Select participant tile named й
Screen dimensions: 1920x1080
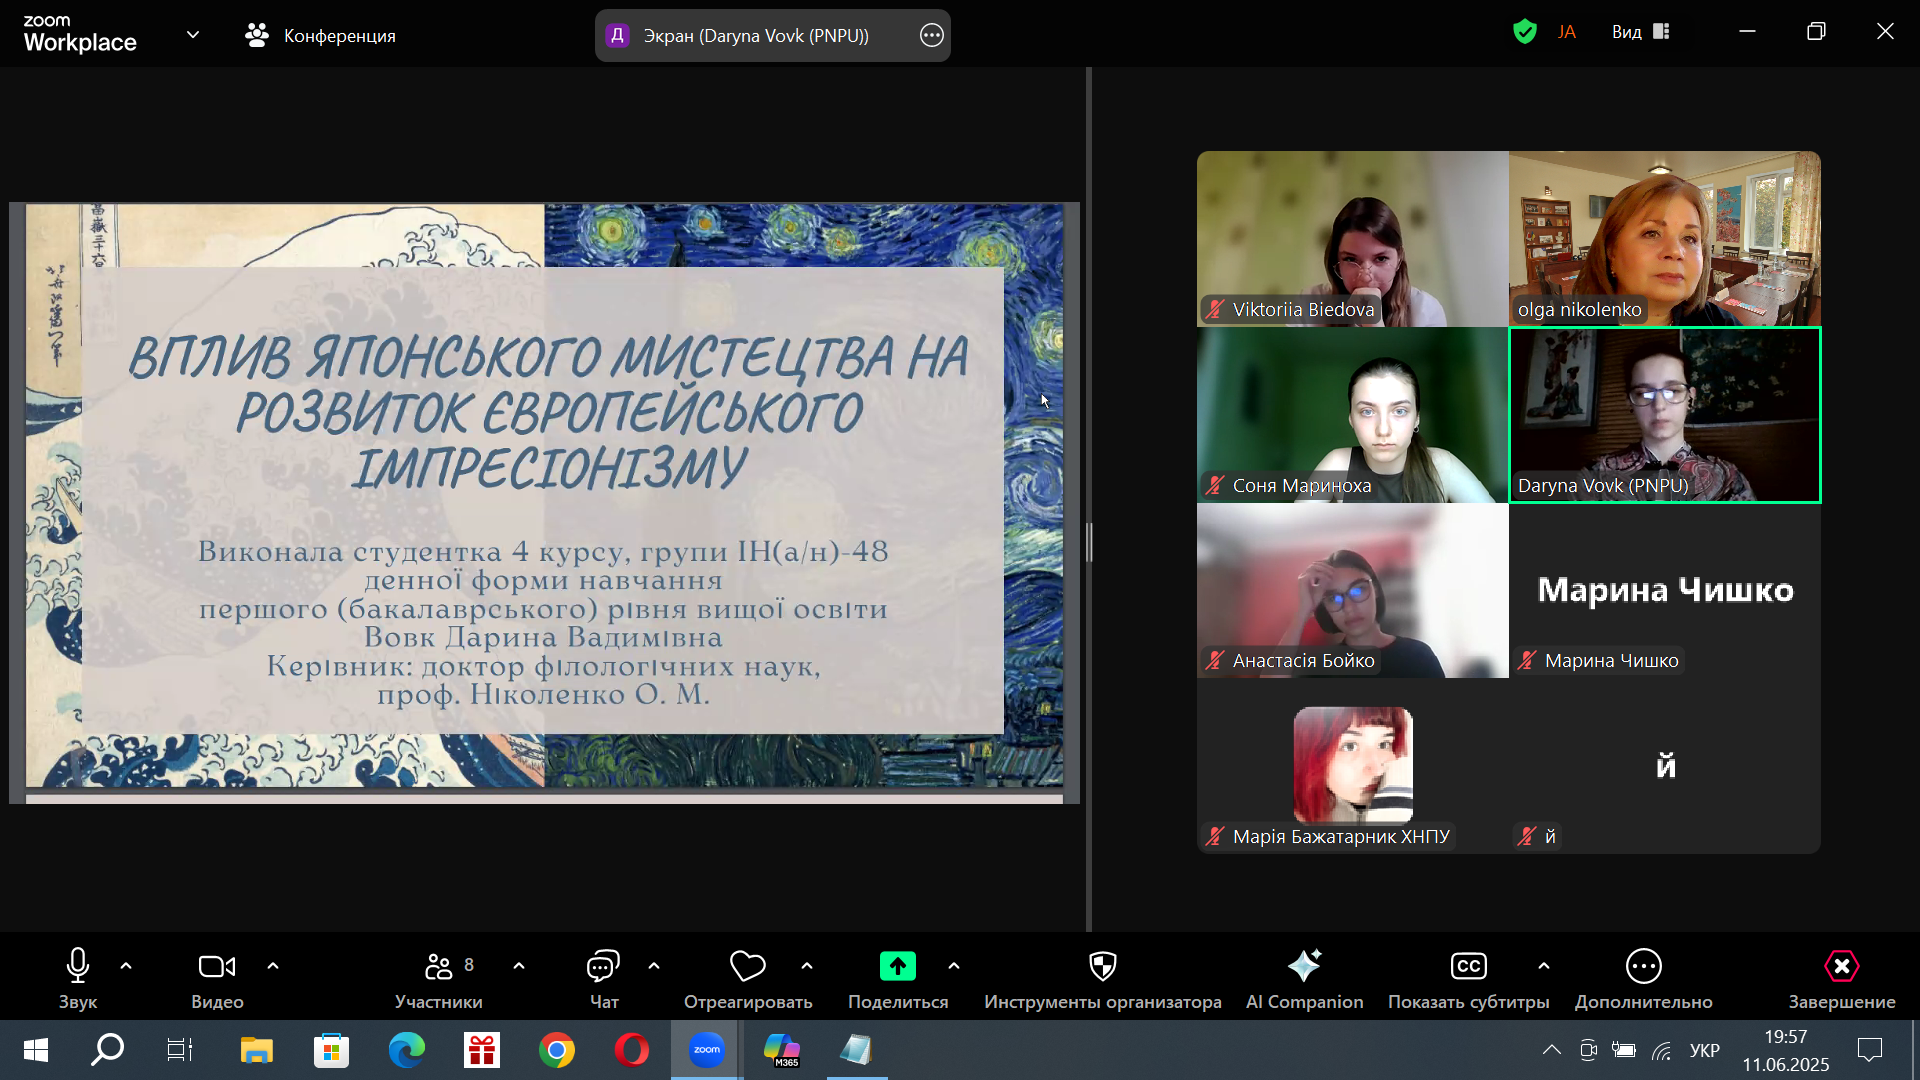pyautogui.click(x=1664, y=766)
